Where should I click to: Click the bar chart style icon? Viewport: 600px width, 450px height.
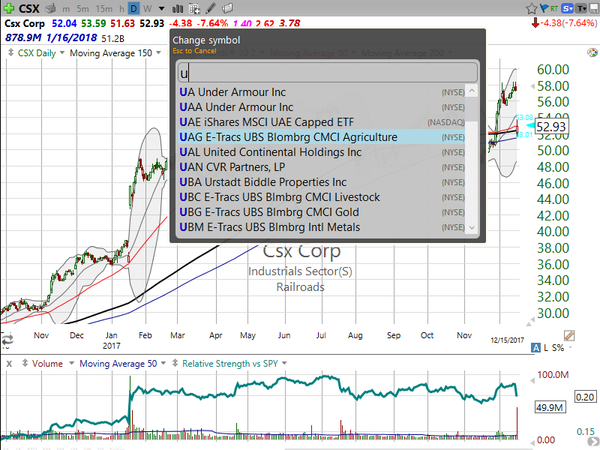[x=177, y=8]
